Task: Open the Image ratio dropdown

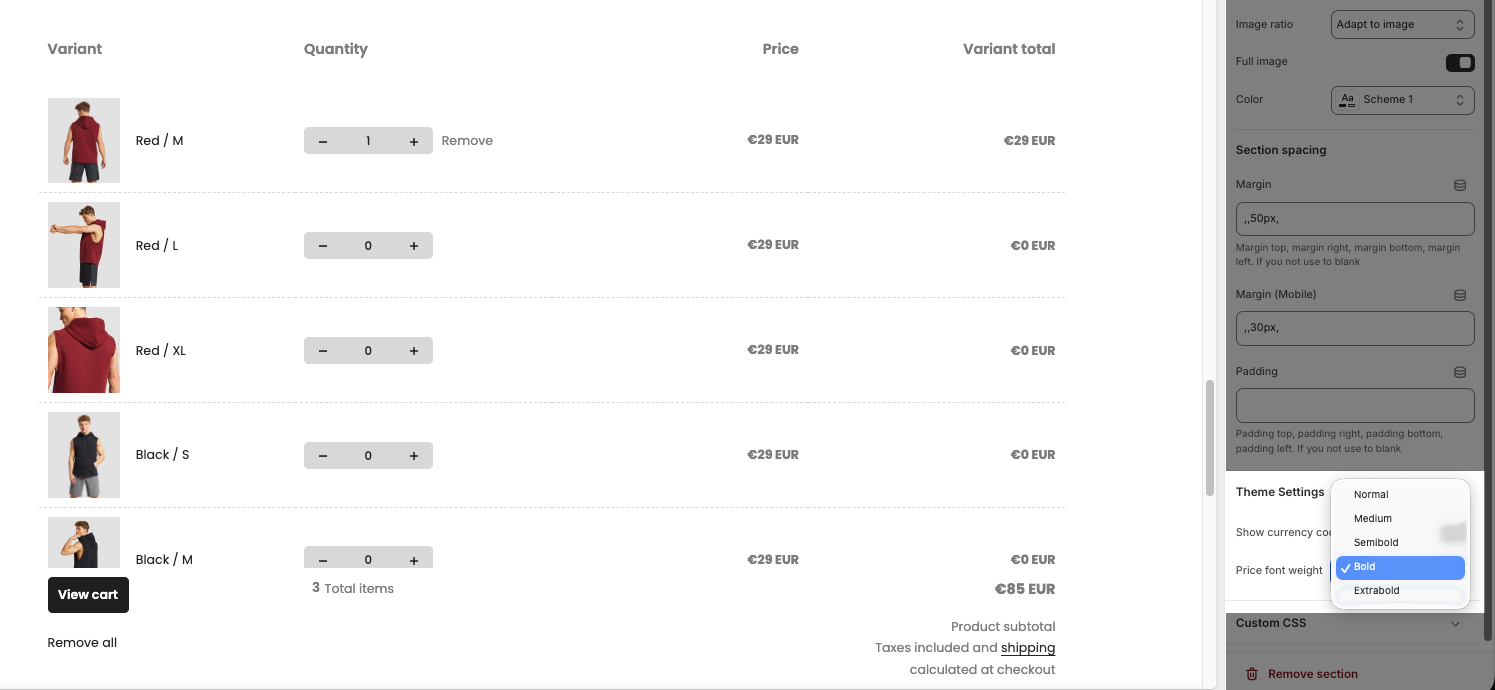Action: pos(1403,24)
